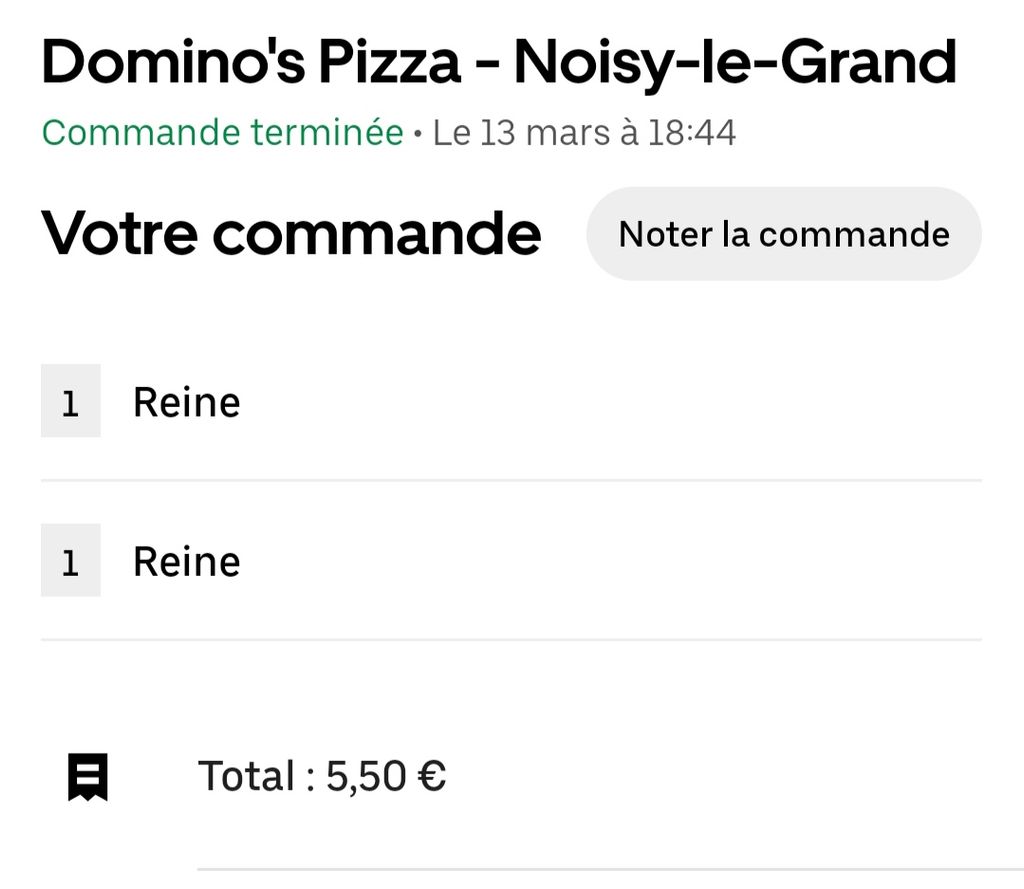This screenshot has width=1024, height=889.
Task: Click Noisy-le-Grand in the title
Action: (x=735, y=63)
